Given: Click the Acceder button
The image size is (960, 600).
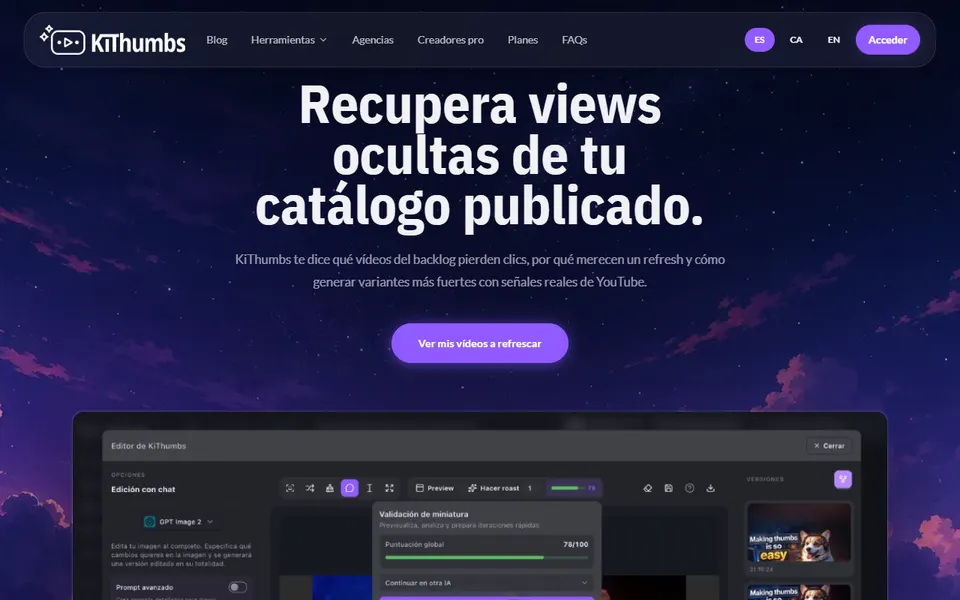Looking at the screenshot, I should (x=888, y=40).
